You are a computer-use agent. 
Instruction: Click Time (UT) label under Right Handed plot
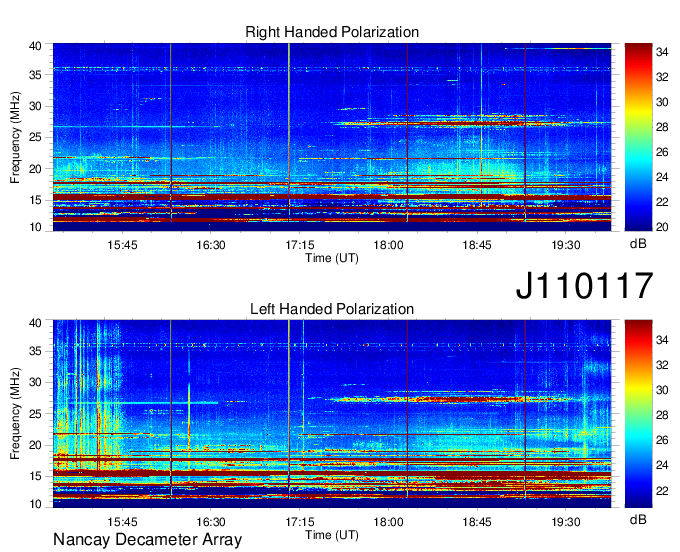click(332, 258)
